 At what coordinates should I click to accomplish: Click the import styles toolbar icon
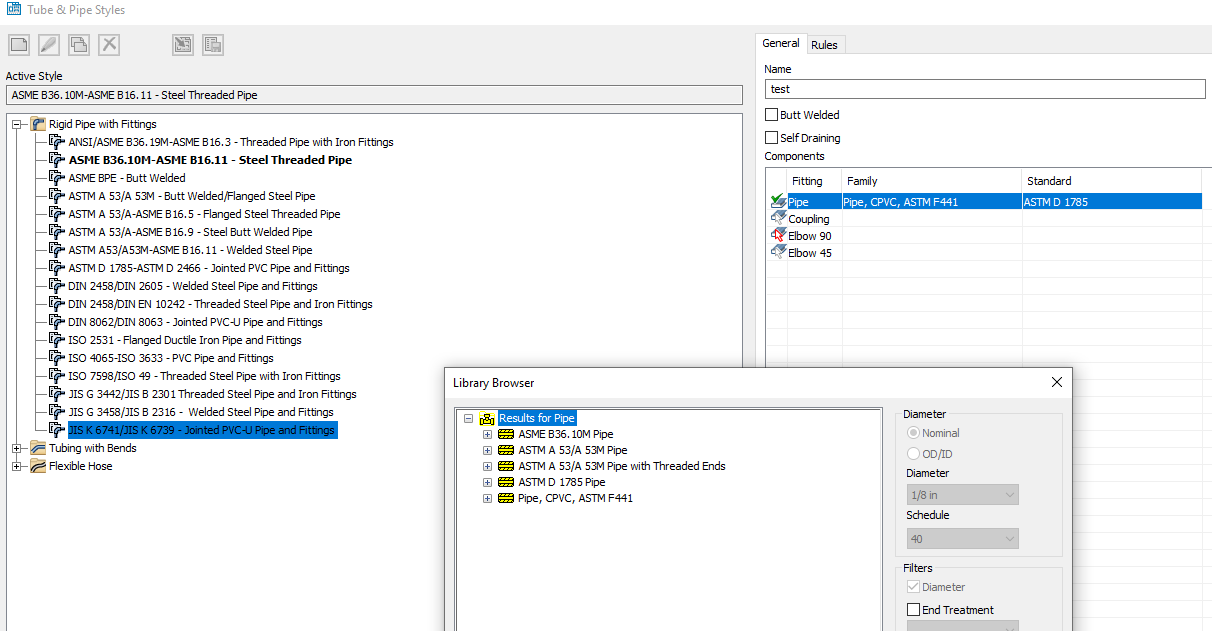tap(182, 44)
